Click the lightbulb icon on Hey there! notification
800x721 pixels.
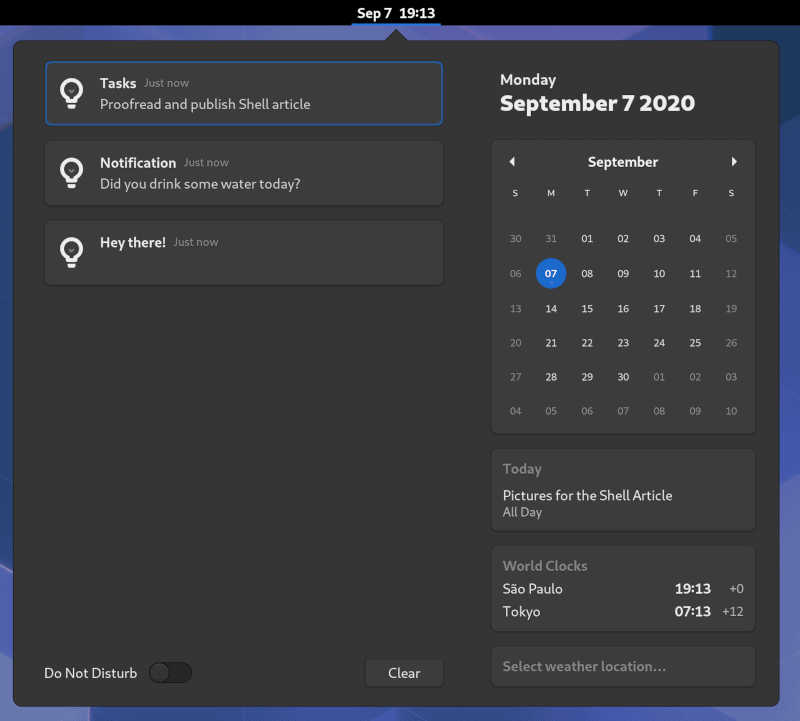pyautogui.click(x=72, y=251)
